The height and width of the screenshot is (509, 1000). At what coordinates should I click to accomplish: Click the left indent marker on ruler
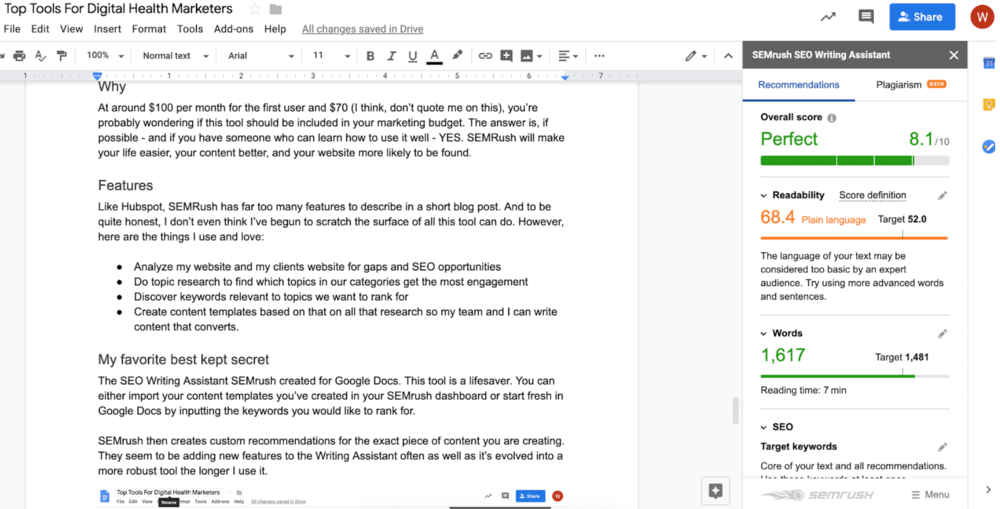pos(97,76)
